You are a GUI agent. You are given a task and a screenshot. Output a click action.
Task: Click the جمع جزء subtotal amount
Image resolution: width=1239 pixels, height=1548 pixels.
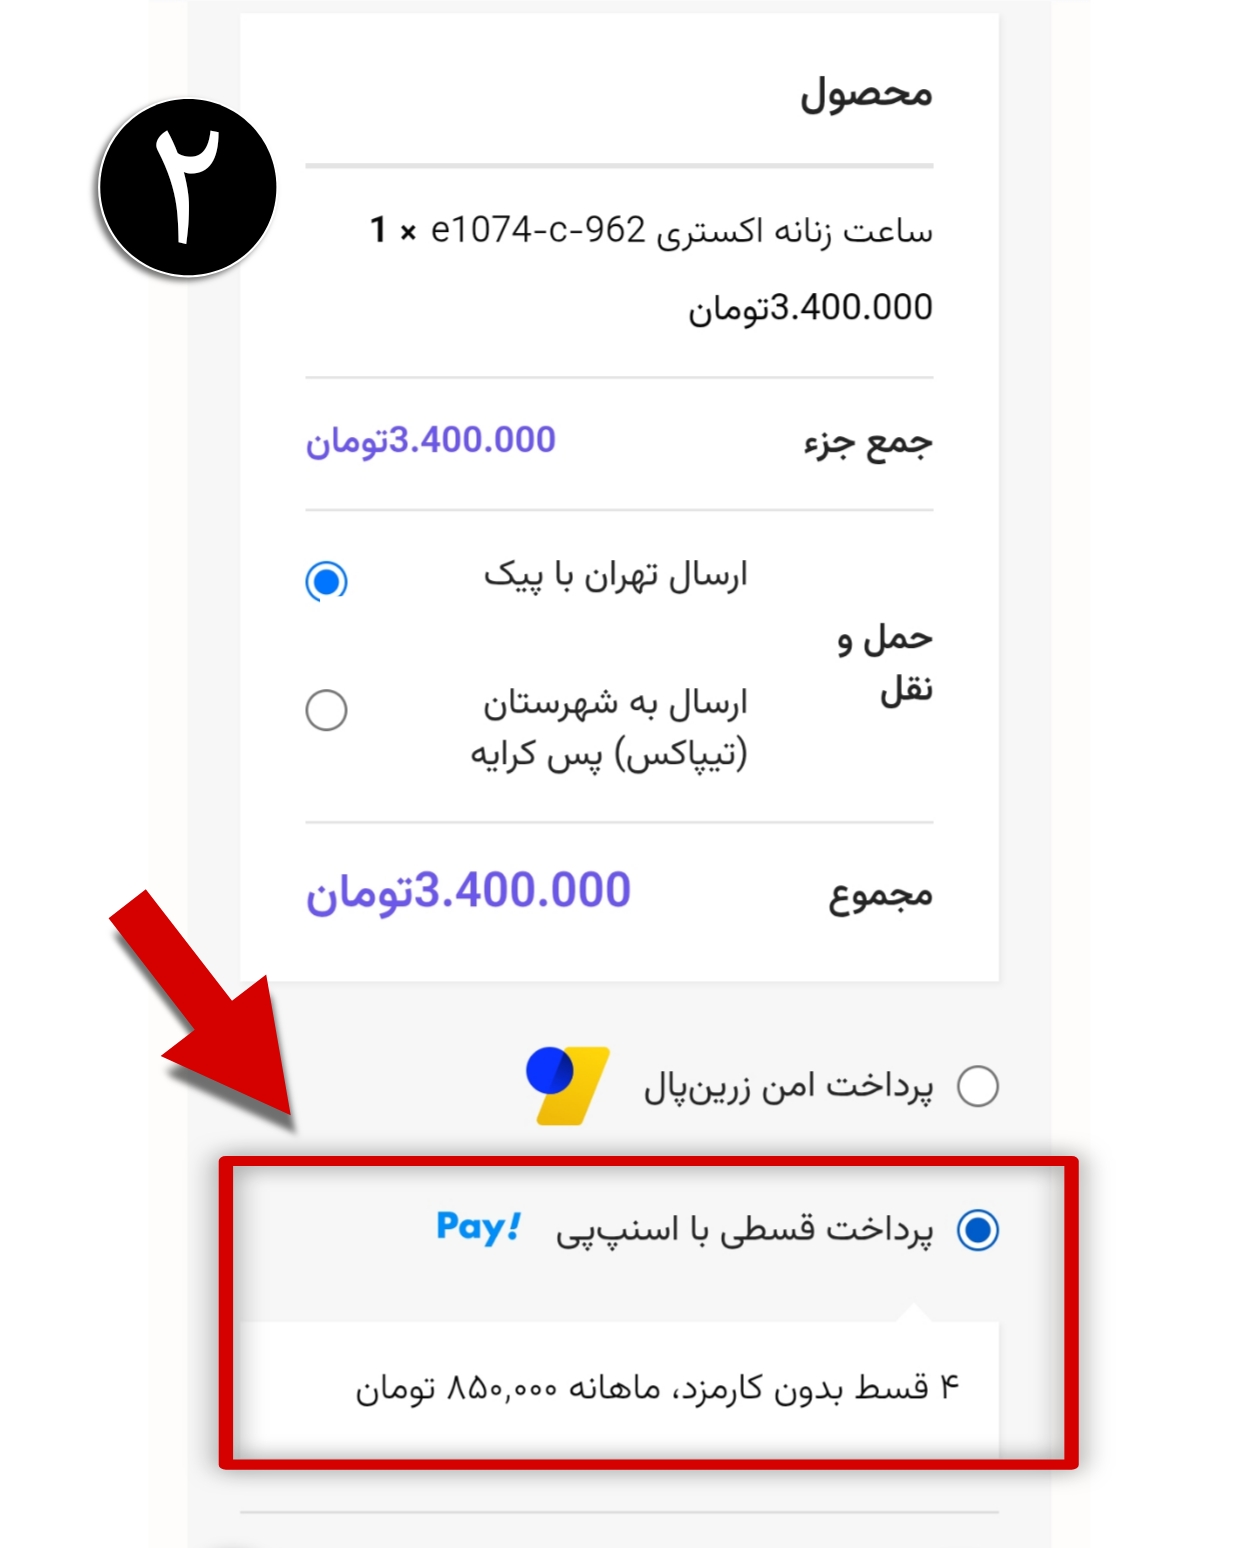pos(430,440)
